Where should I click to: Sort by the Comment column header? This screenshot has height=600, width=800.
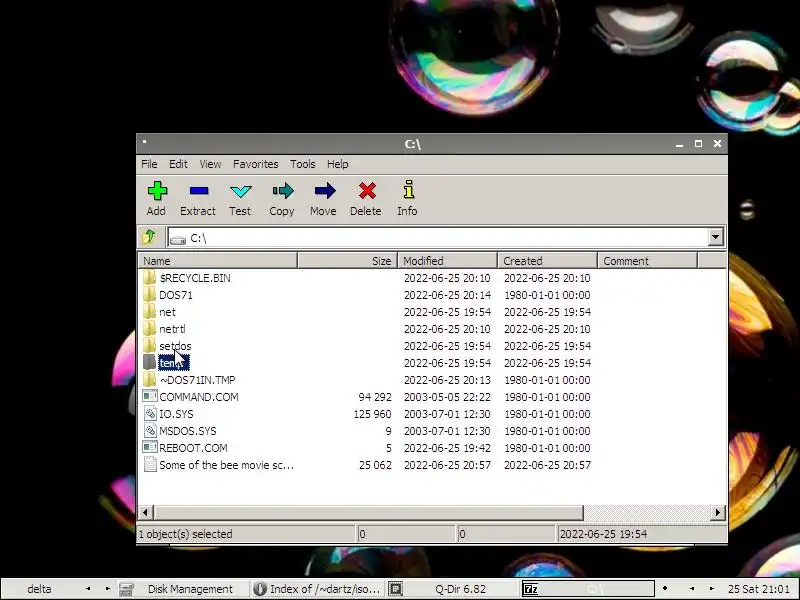647,261
